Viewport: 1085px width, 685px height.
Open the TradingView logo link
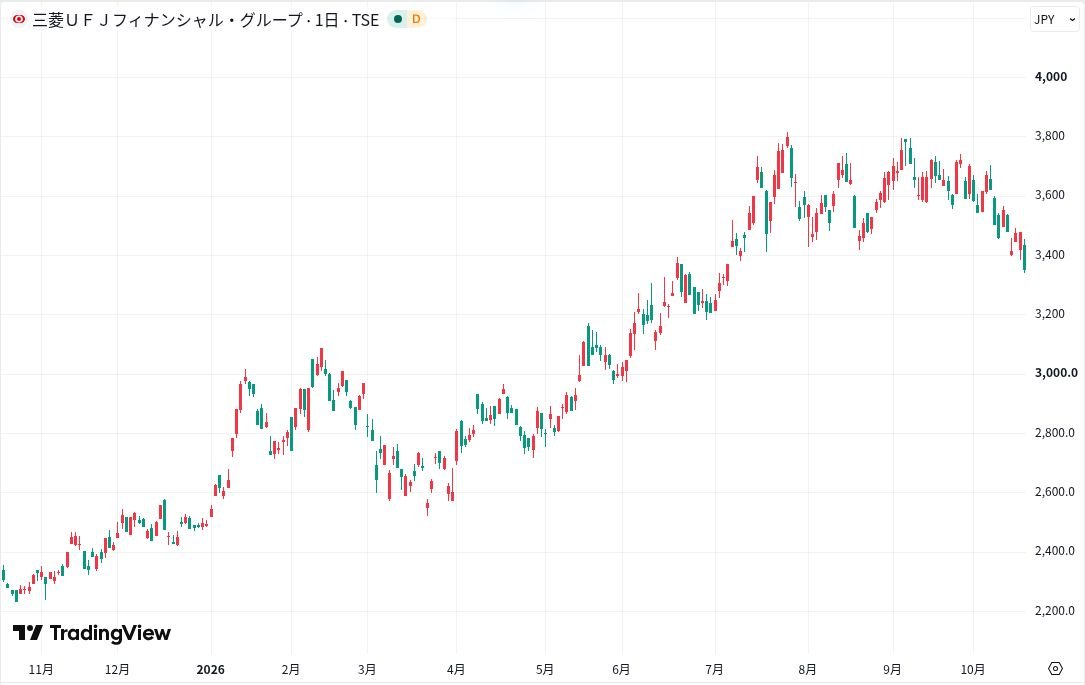pos(92,633)
